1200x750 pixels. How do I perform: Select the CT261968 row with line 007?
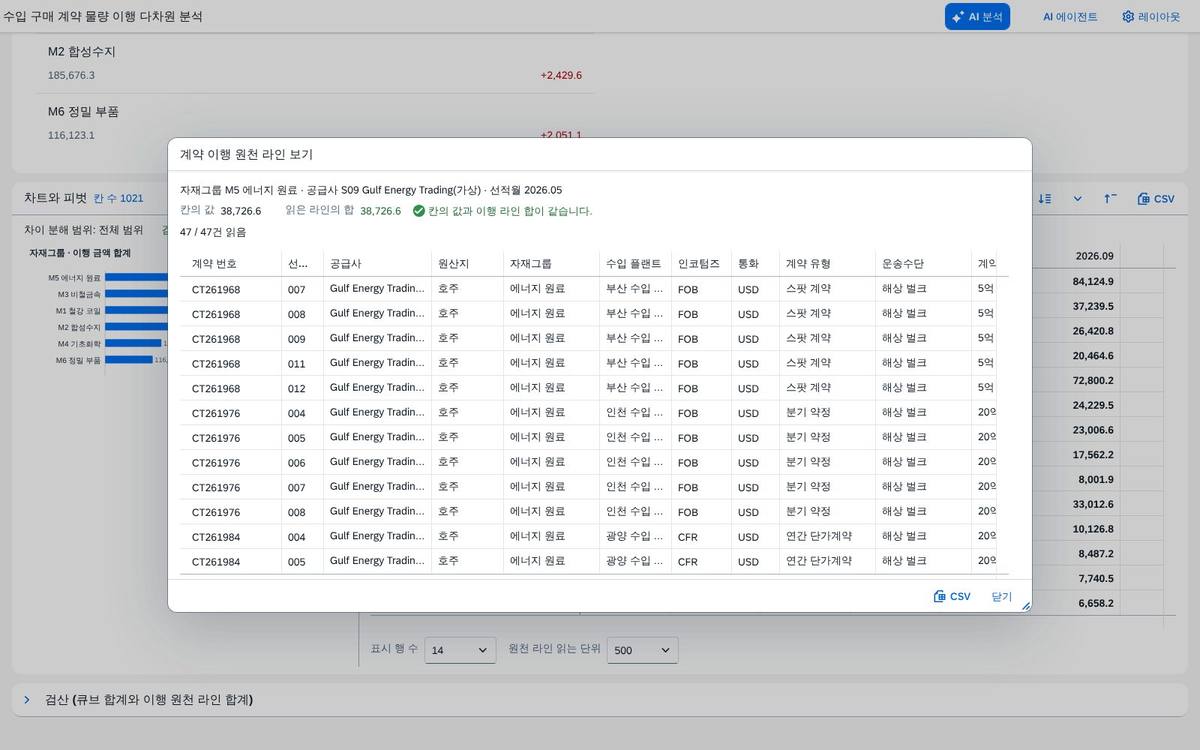596,289
